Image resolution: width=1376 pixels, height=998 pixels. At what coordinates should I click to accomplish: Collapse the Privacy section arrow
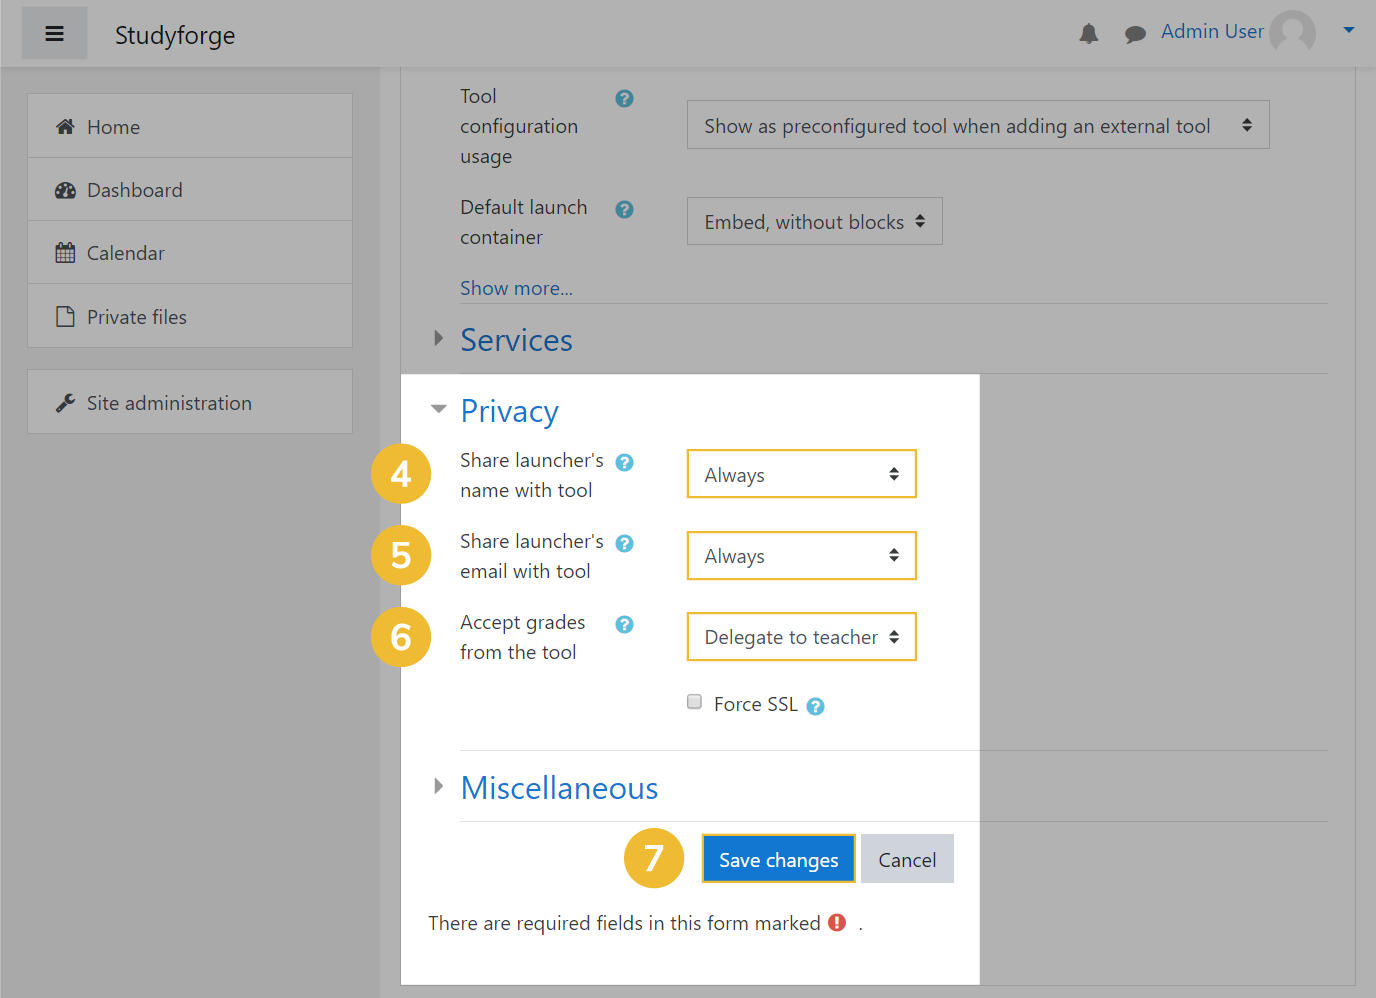point(438,408)
